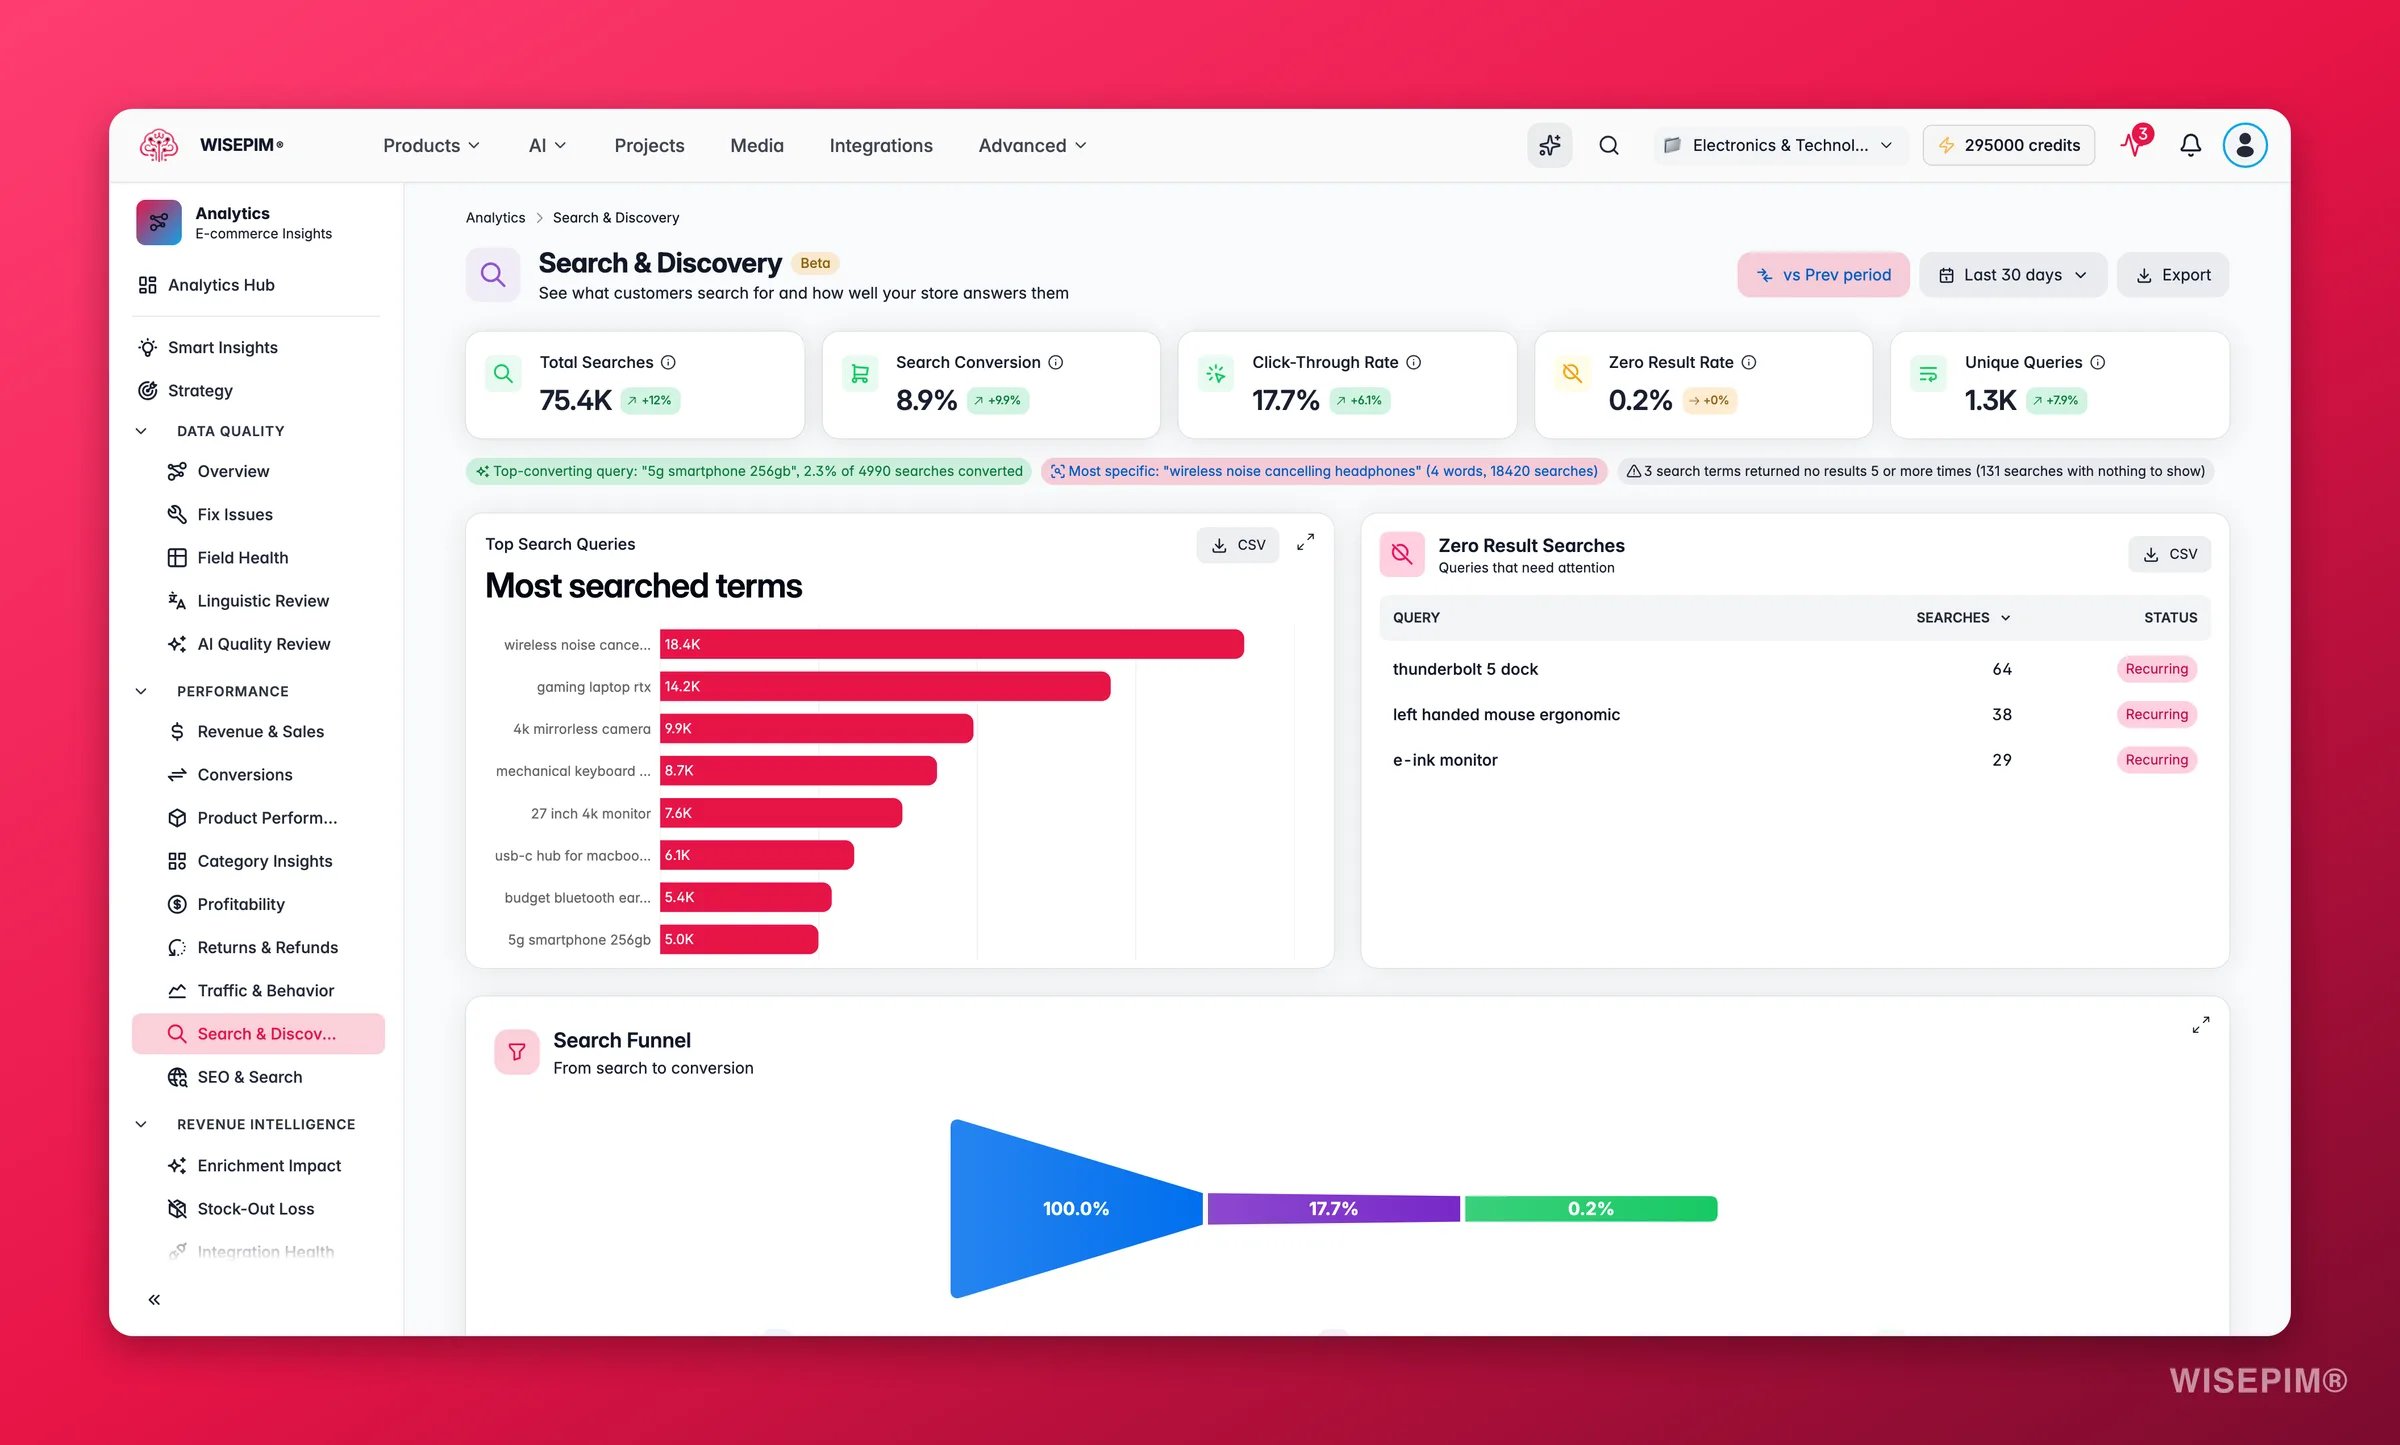Image resolution: width=2400 pixels, height=1445 pixels.
Task: Open the Advanced dropdown menu
Action: click(1032, 145)
